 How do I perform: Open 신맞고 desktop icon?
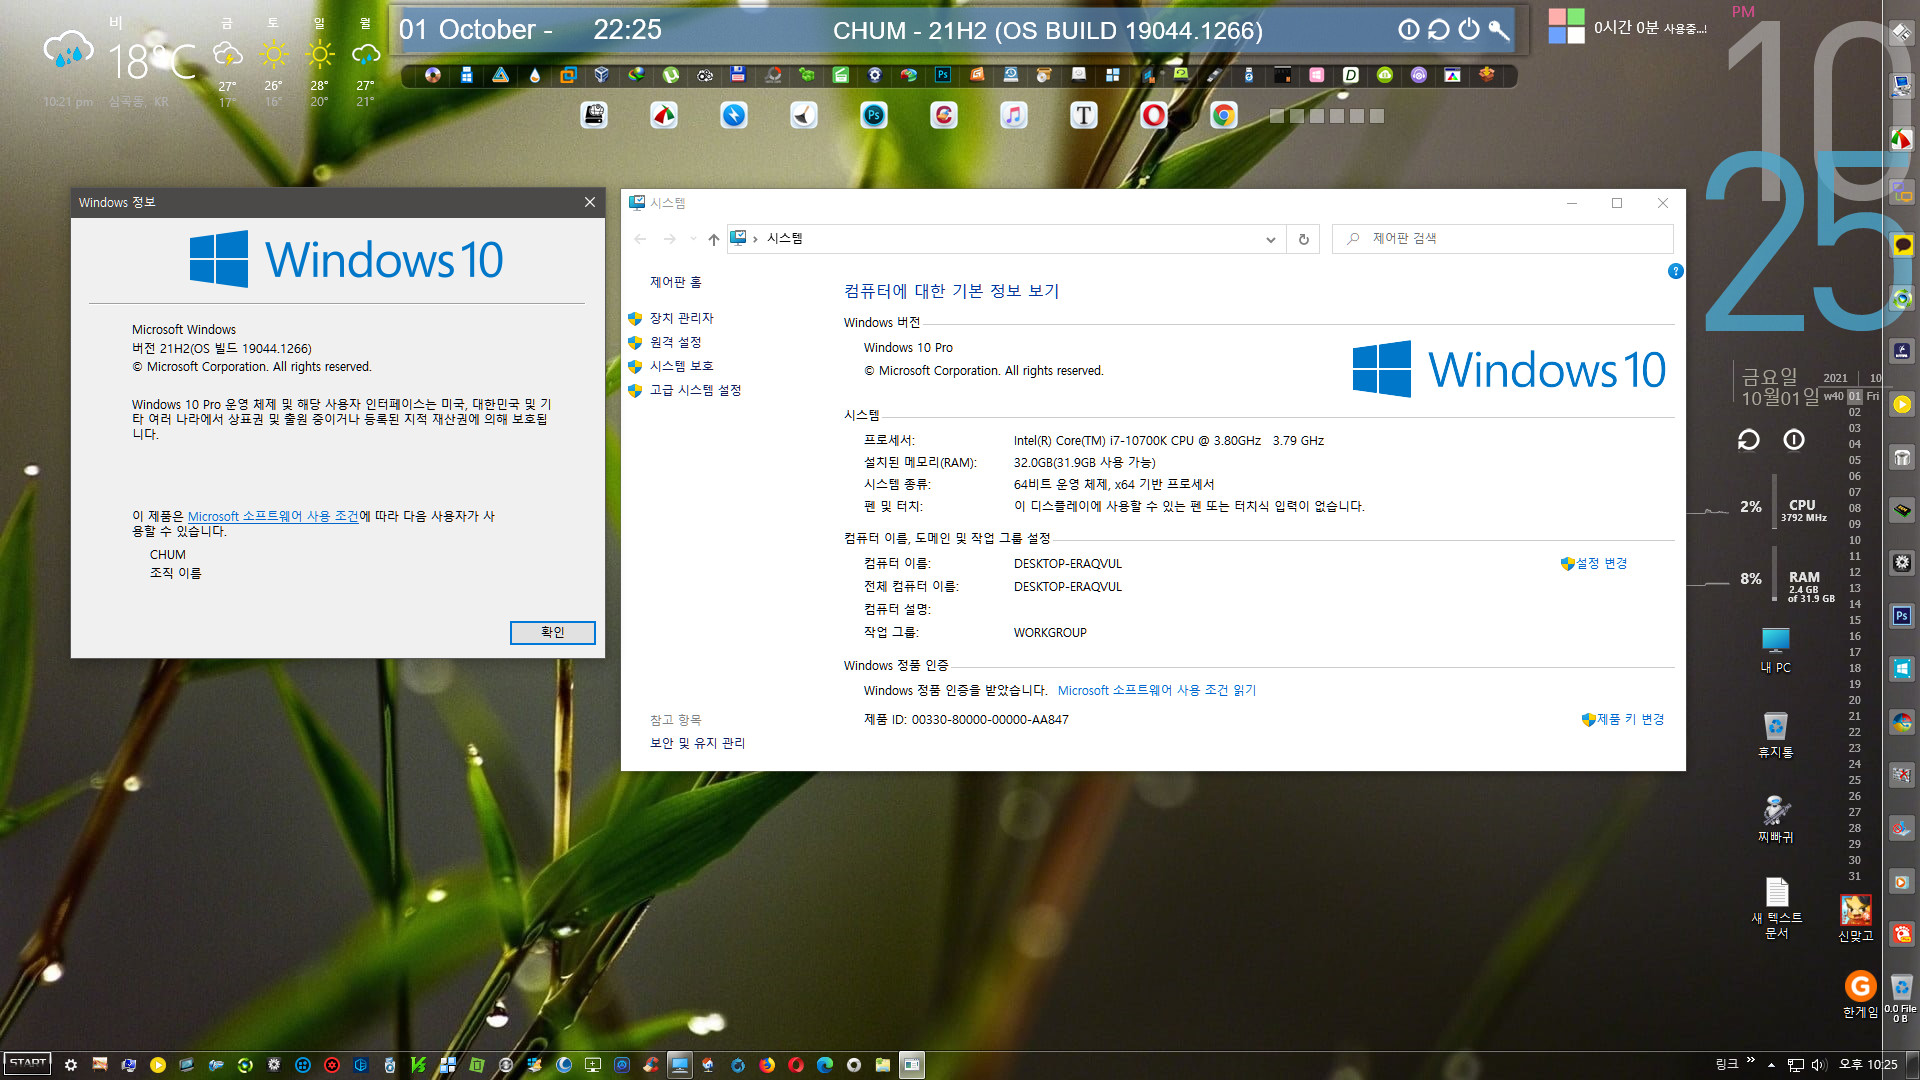1856,918
